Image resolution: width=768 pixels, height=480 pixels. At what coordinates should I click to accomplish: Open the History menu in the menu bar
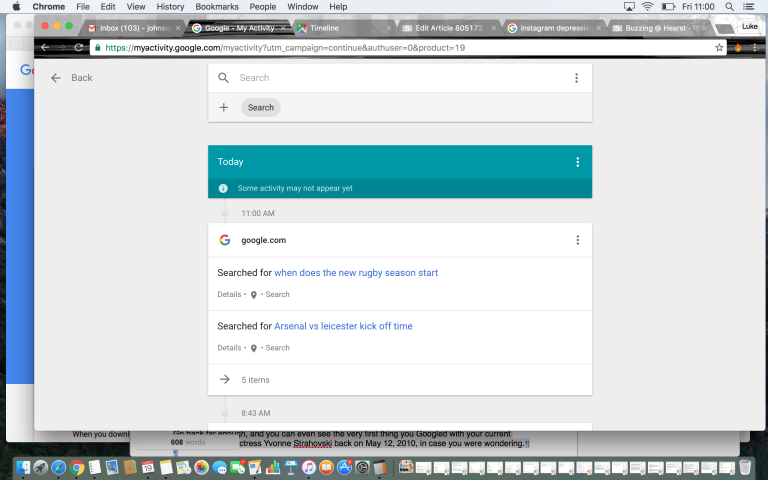(170, 7)
